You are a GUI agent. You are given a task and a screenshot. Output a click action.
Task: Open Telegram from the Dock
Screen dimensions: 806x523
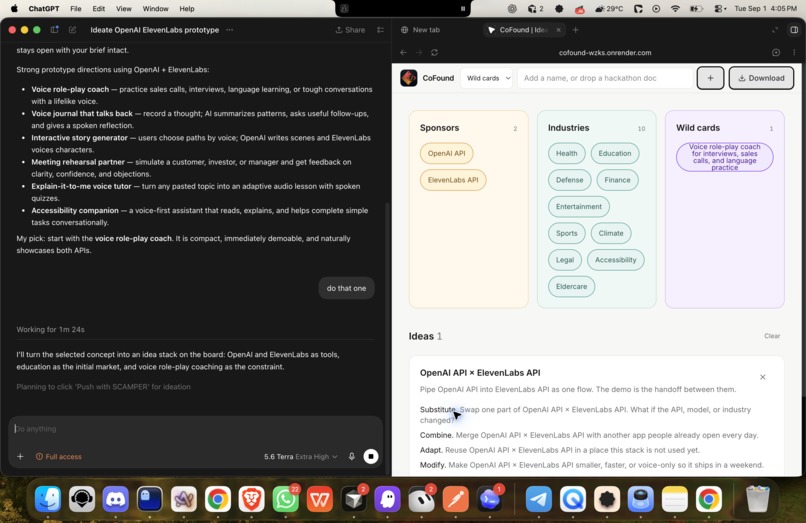pos(539,499)
